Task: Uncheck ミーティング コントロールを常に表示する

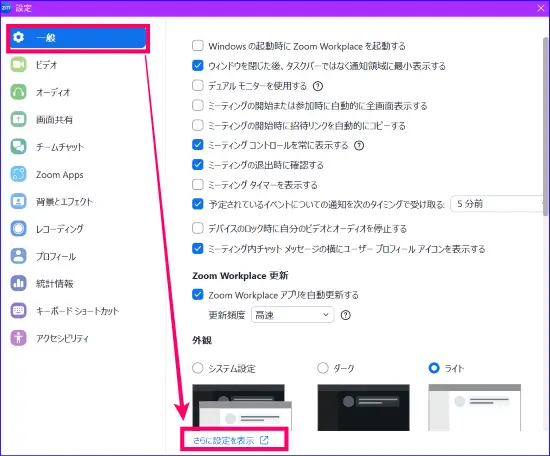Action: tap(198, 145)
